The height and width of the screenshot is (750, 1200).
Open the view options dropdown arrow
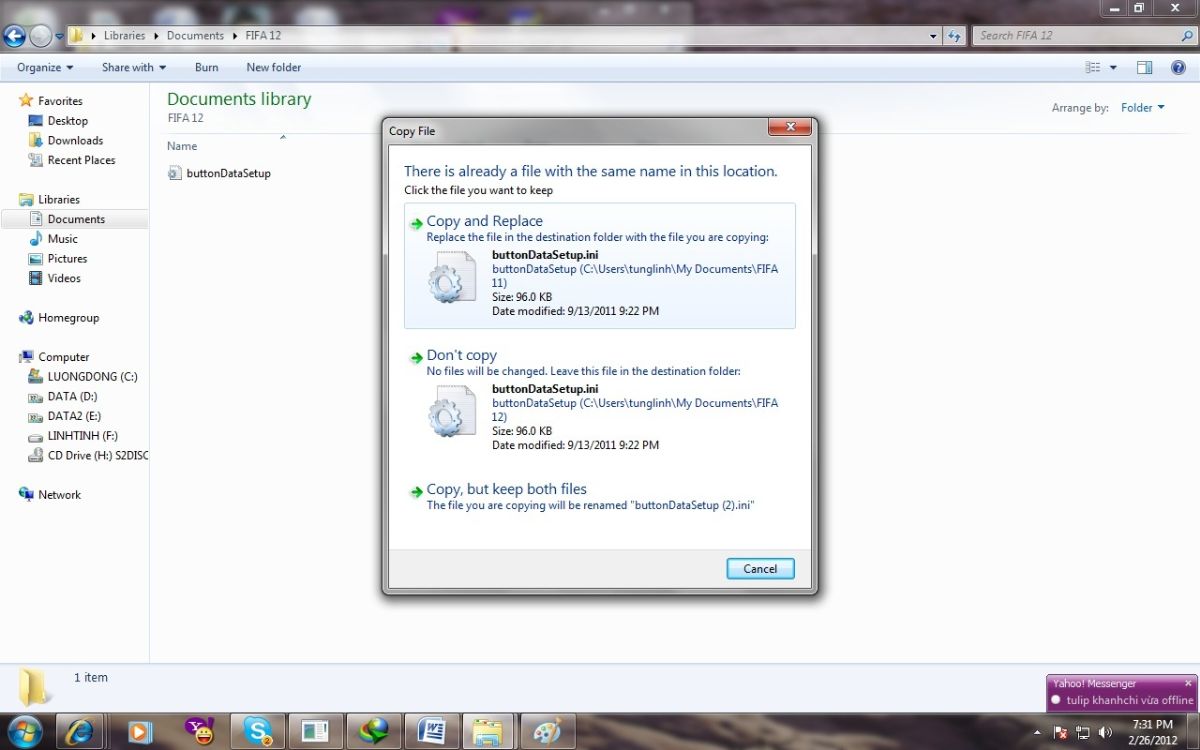point(1113,67)
